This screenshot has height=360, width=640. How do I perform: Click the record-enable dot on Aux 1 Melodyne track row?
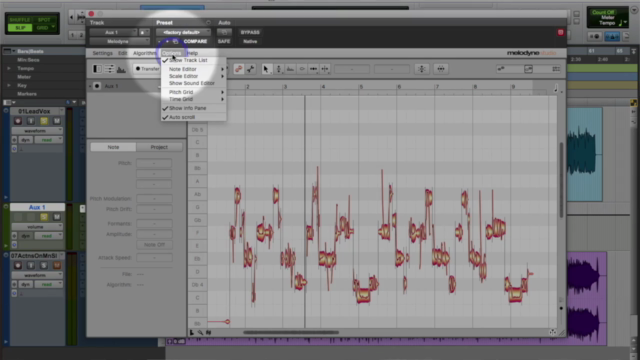pos(97,86)
